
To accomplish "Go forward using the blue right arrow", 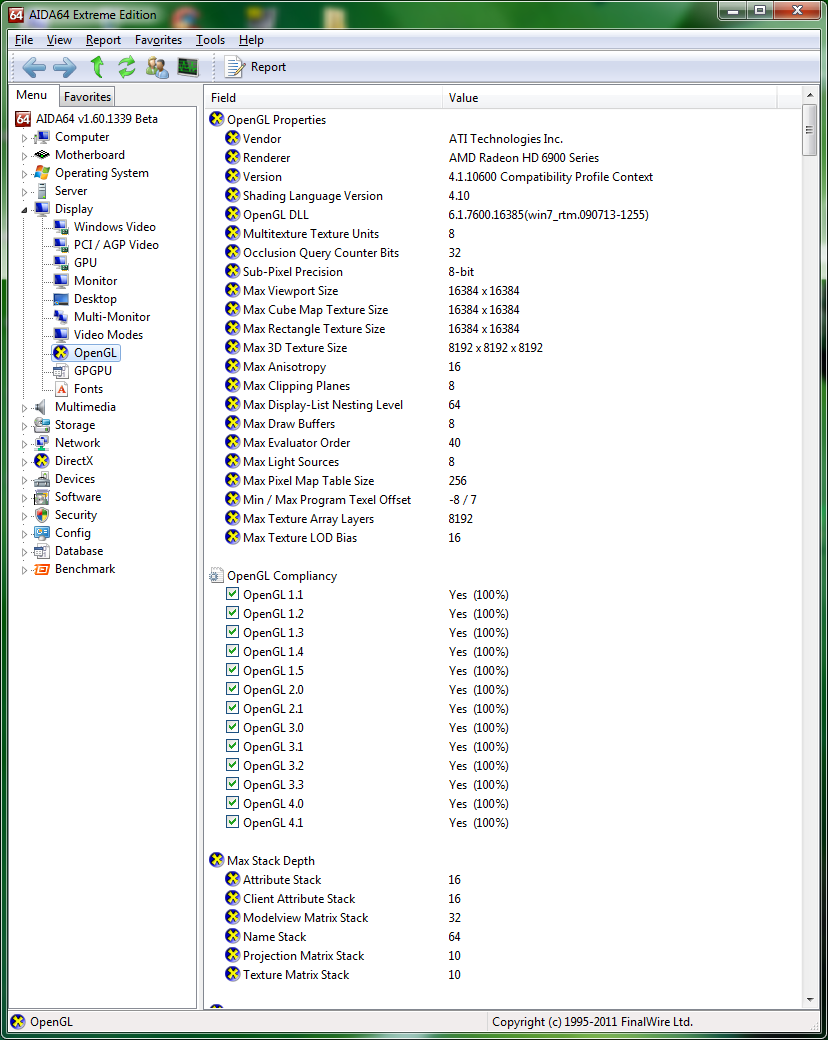I will tap(64, 67).
